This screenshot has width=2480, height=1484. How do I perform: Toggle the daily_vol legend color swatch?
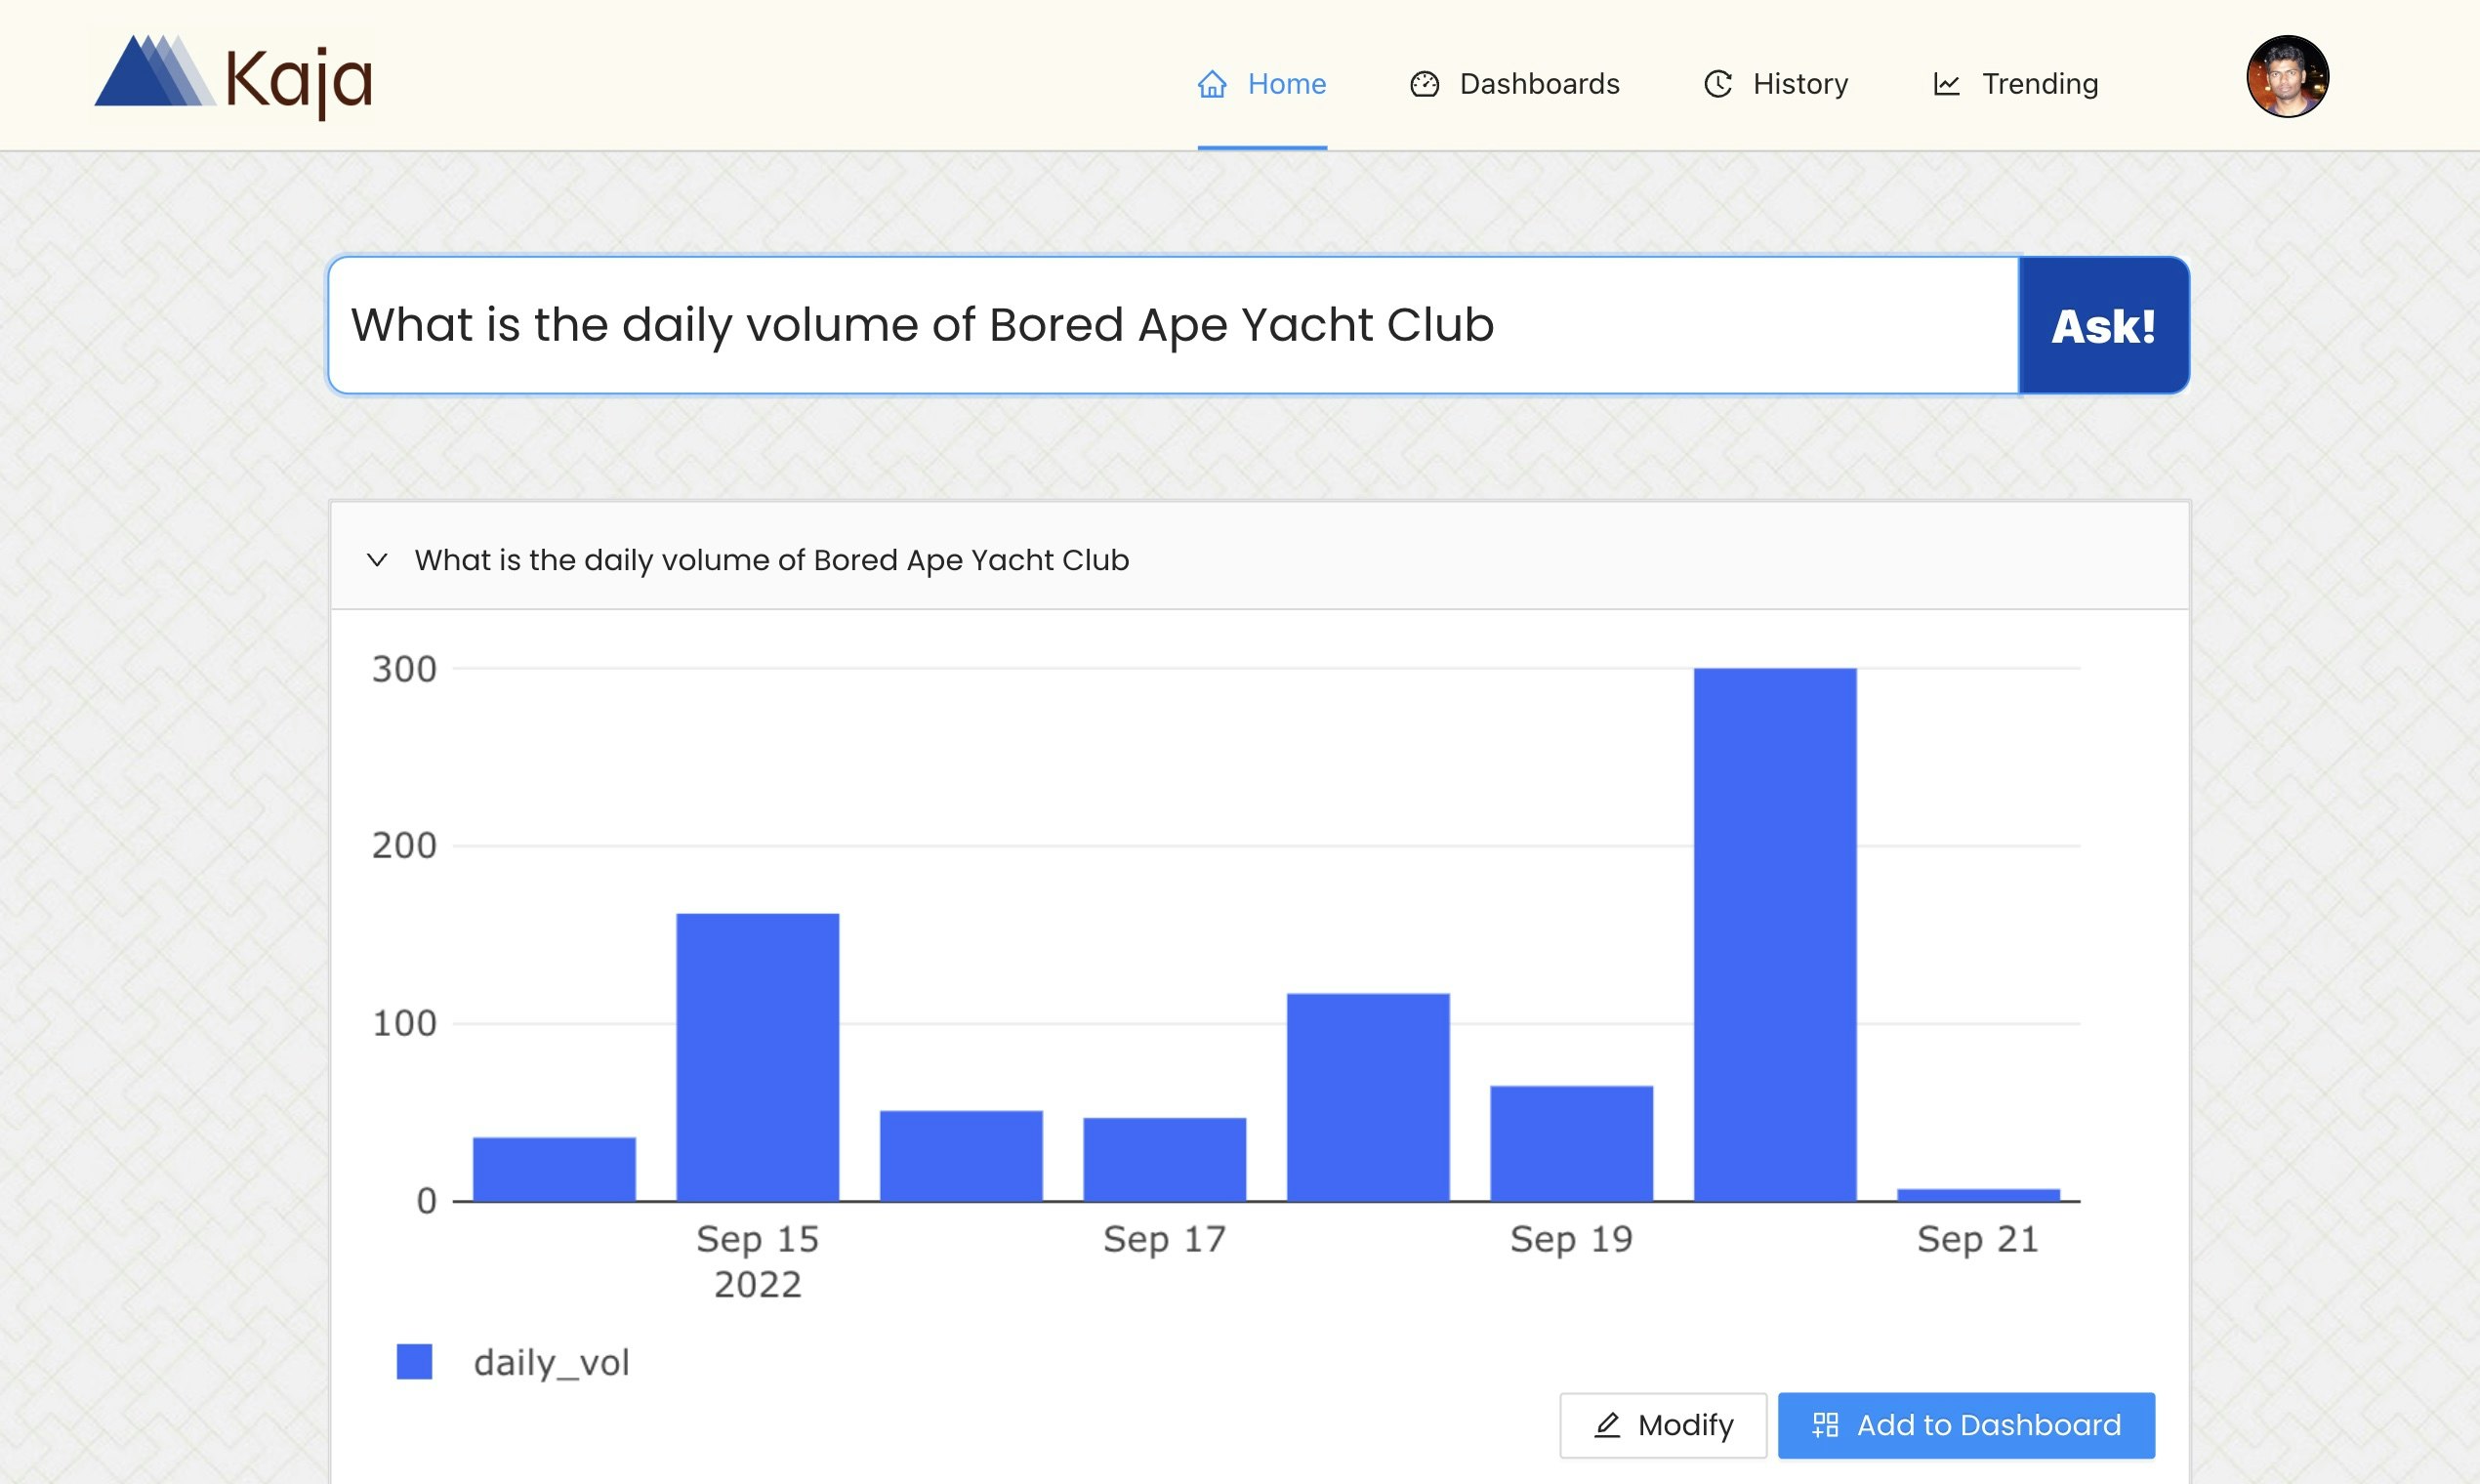[414, 1362]
